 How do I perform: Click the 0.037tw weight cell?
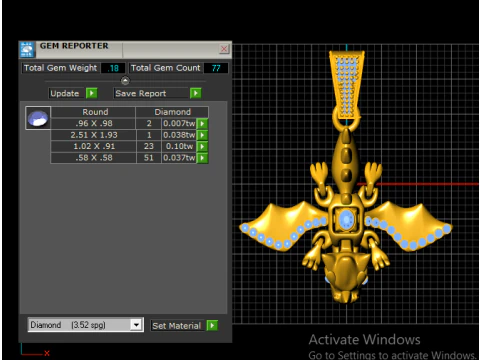point(179,157)
